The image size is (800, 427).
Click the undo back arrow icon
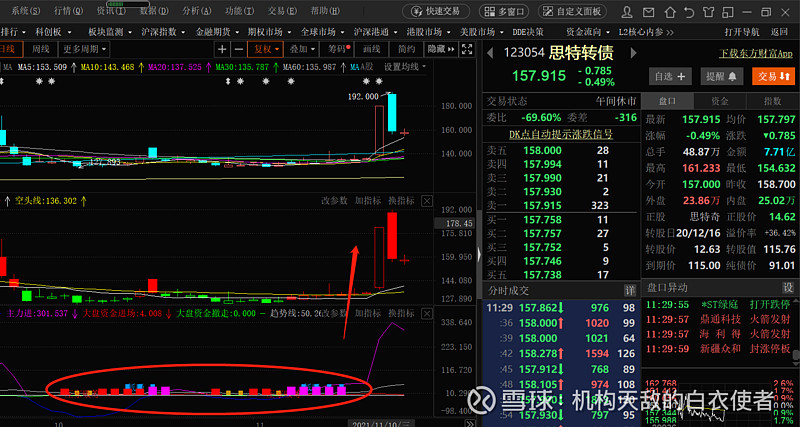tap(689, 12)
